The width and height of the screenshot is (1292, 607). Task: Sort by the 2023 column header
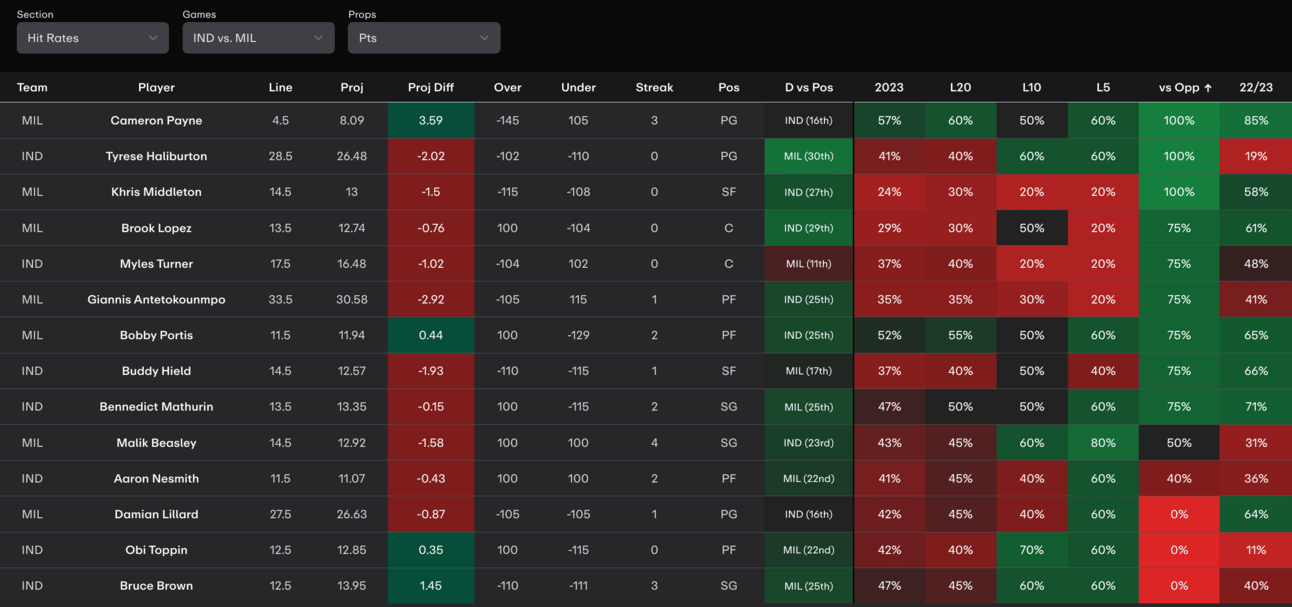[x=889, y=87]
